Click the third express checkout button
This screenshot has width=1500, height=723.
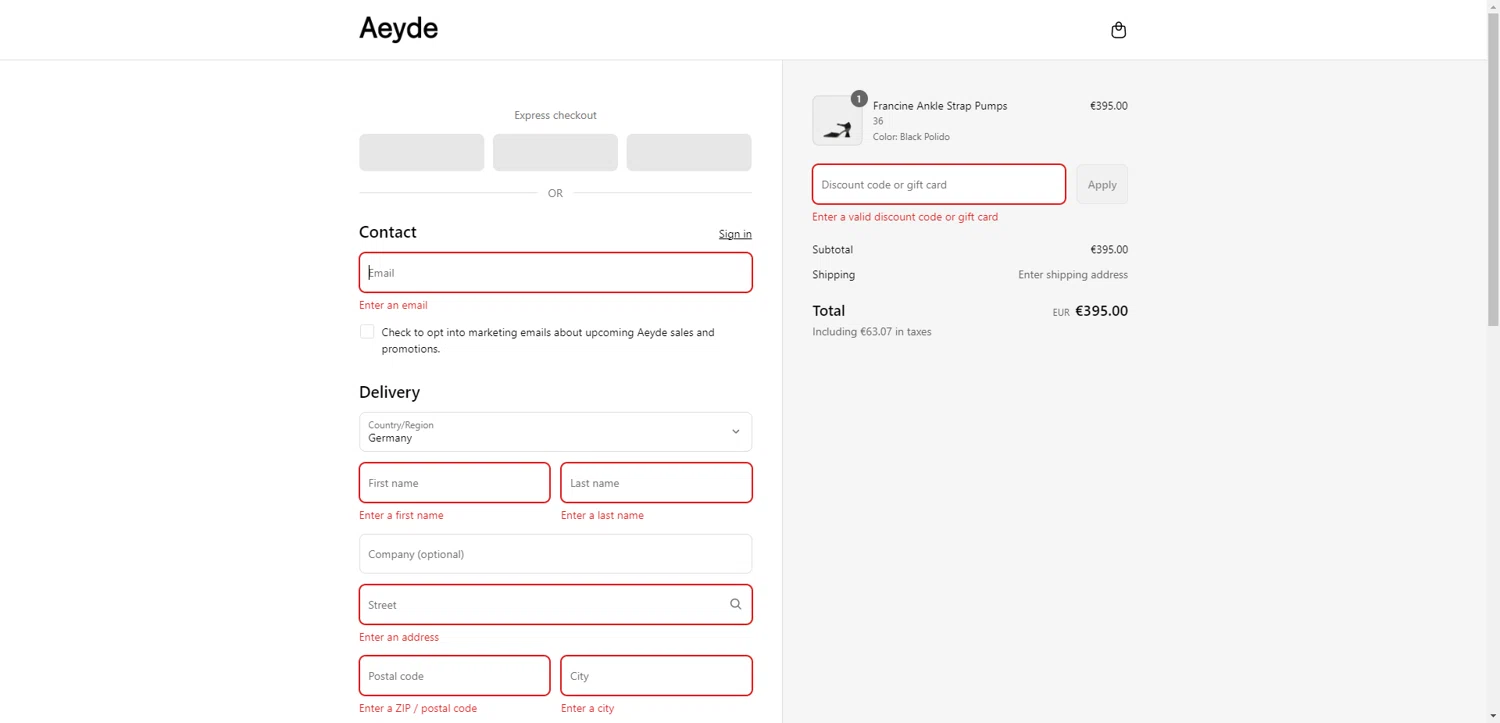pos(689,152)
